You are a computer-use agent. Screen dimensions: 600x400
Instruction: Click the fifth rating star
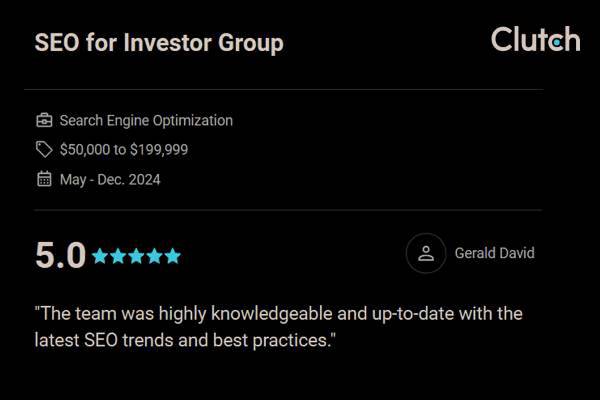click(172, 256)
